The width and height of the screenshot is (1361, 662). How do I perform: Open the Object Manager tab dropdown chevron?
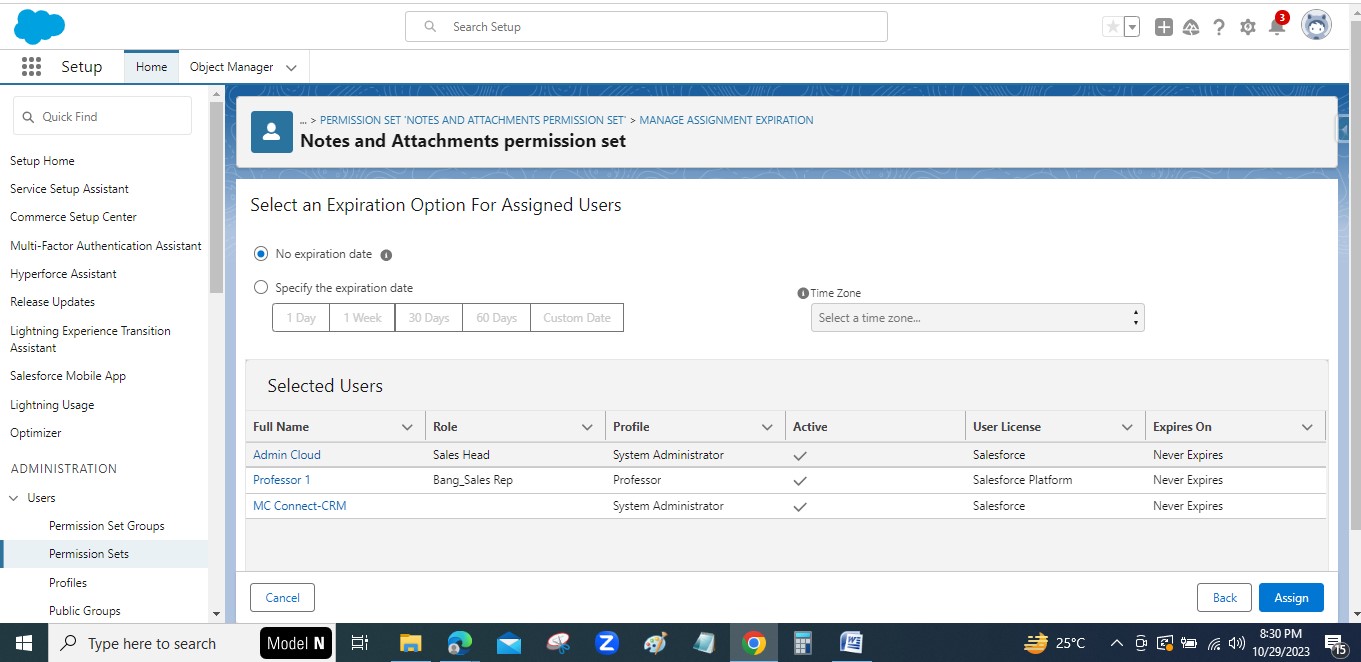pos(291,68)
